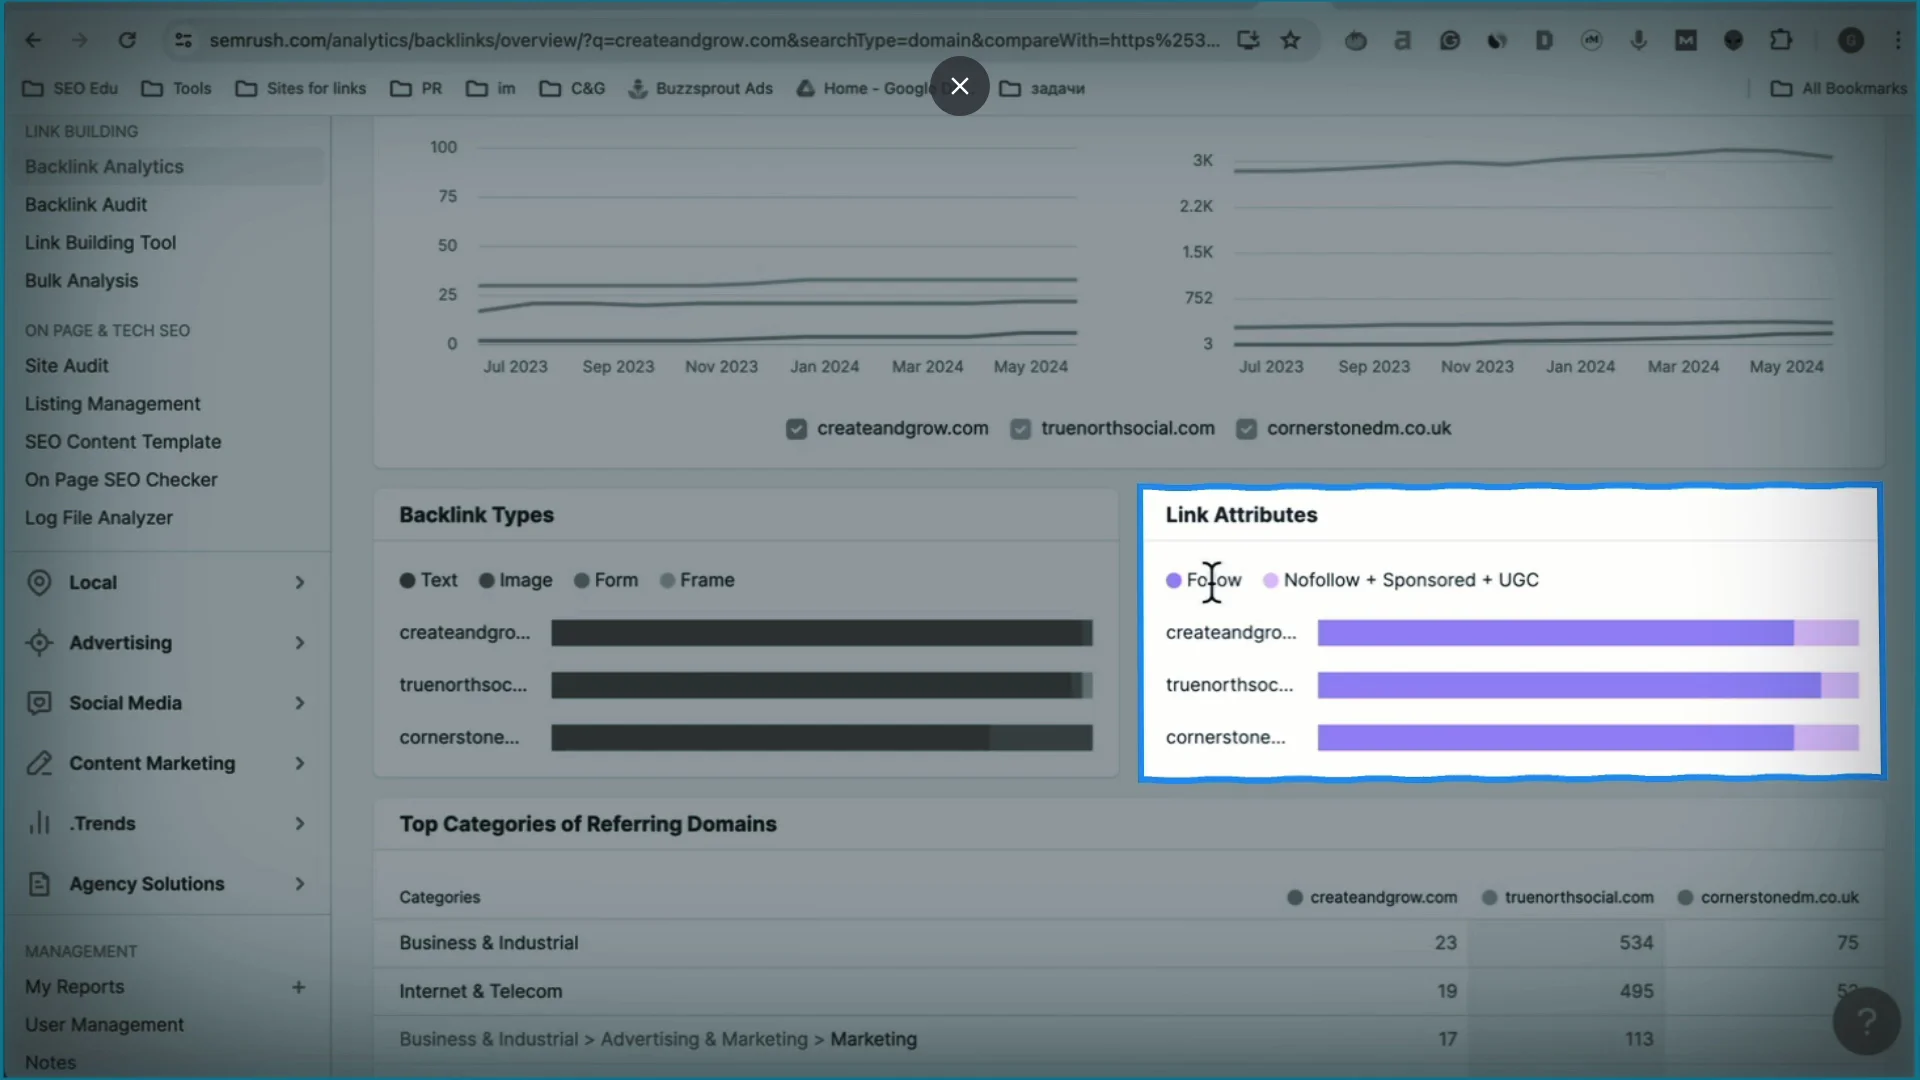Expand the Local section chevron
The height and width of the screenshot is (1080, 1920).
299,582
